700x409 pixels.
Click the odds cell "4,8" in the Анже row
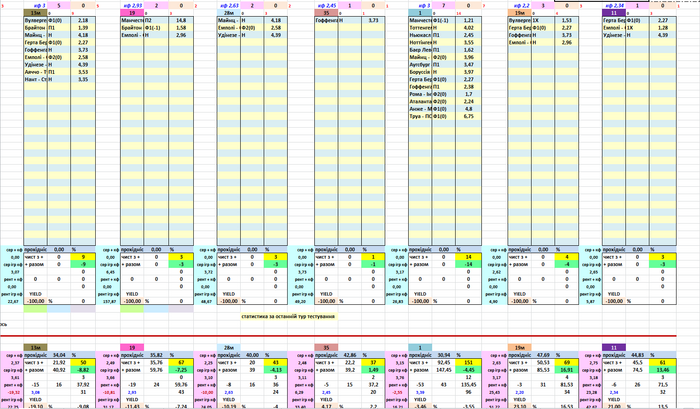tap(469, 109)
